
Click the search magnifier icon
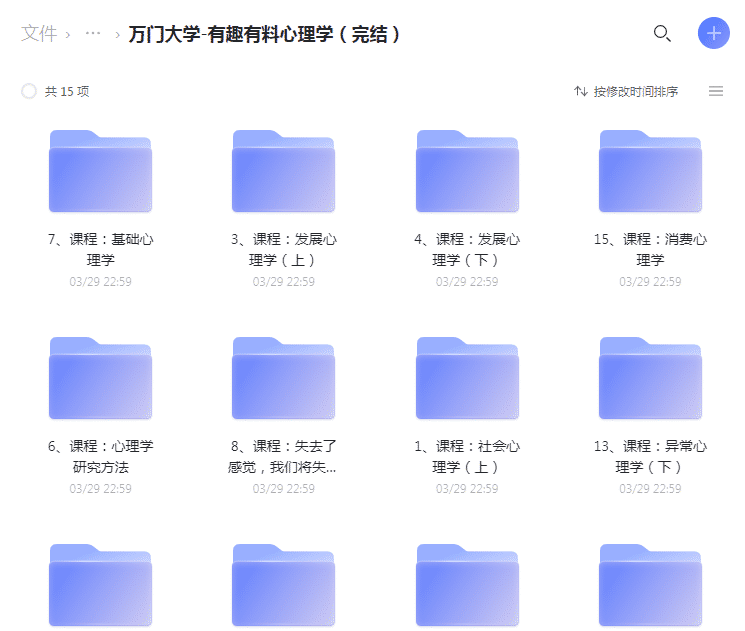[x=661, y=33]
